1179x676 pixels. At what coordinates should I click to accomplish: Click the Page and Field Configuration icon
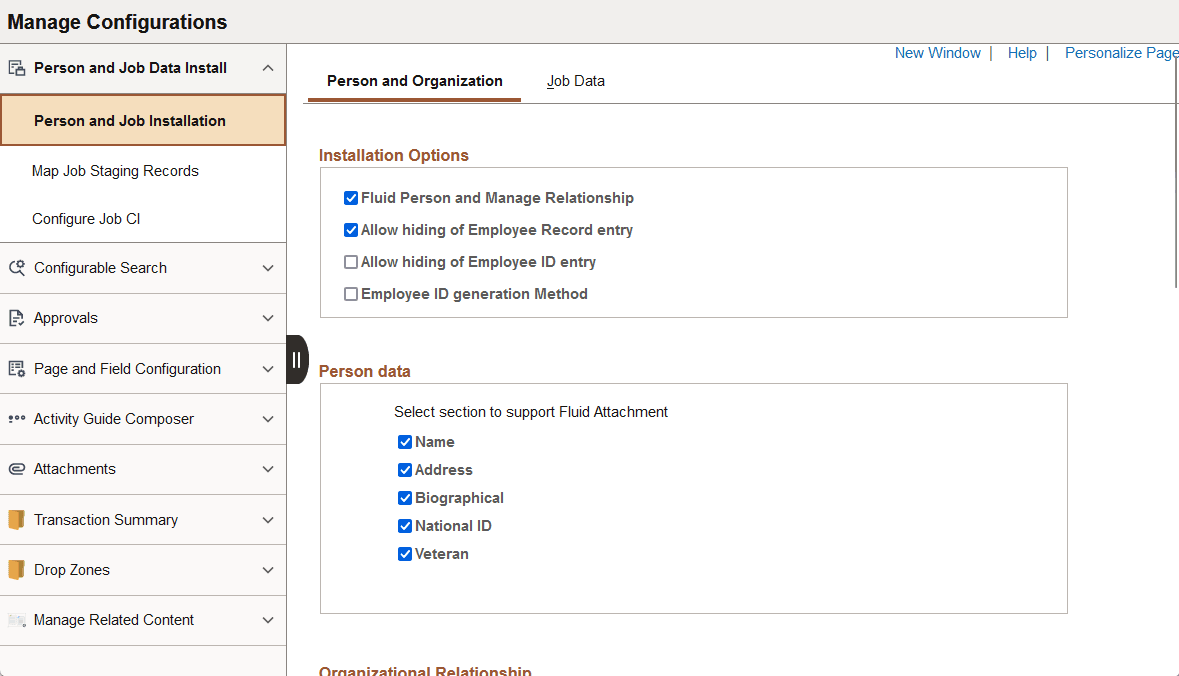coord(17,368)
